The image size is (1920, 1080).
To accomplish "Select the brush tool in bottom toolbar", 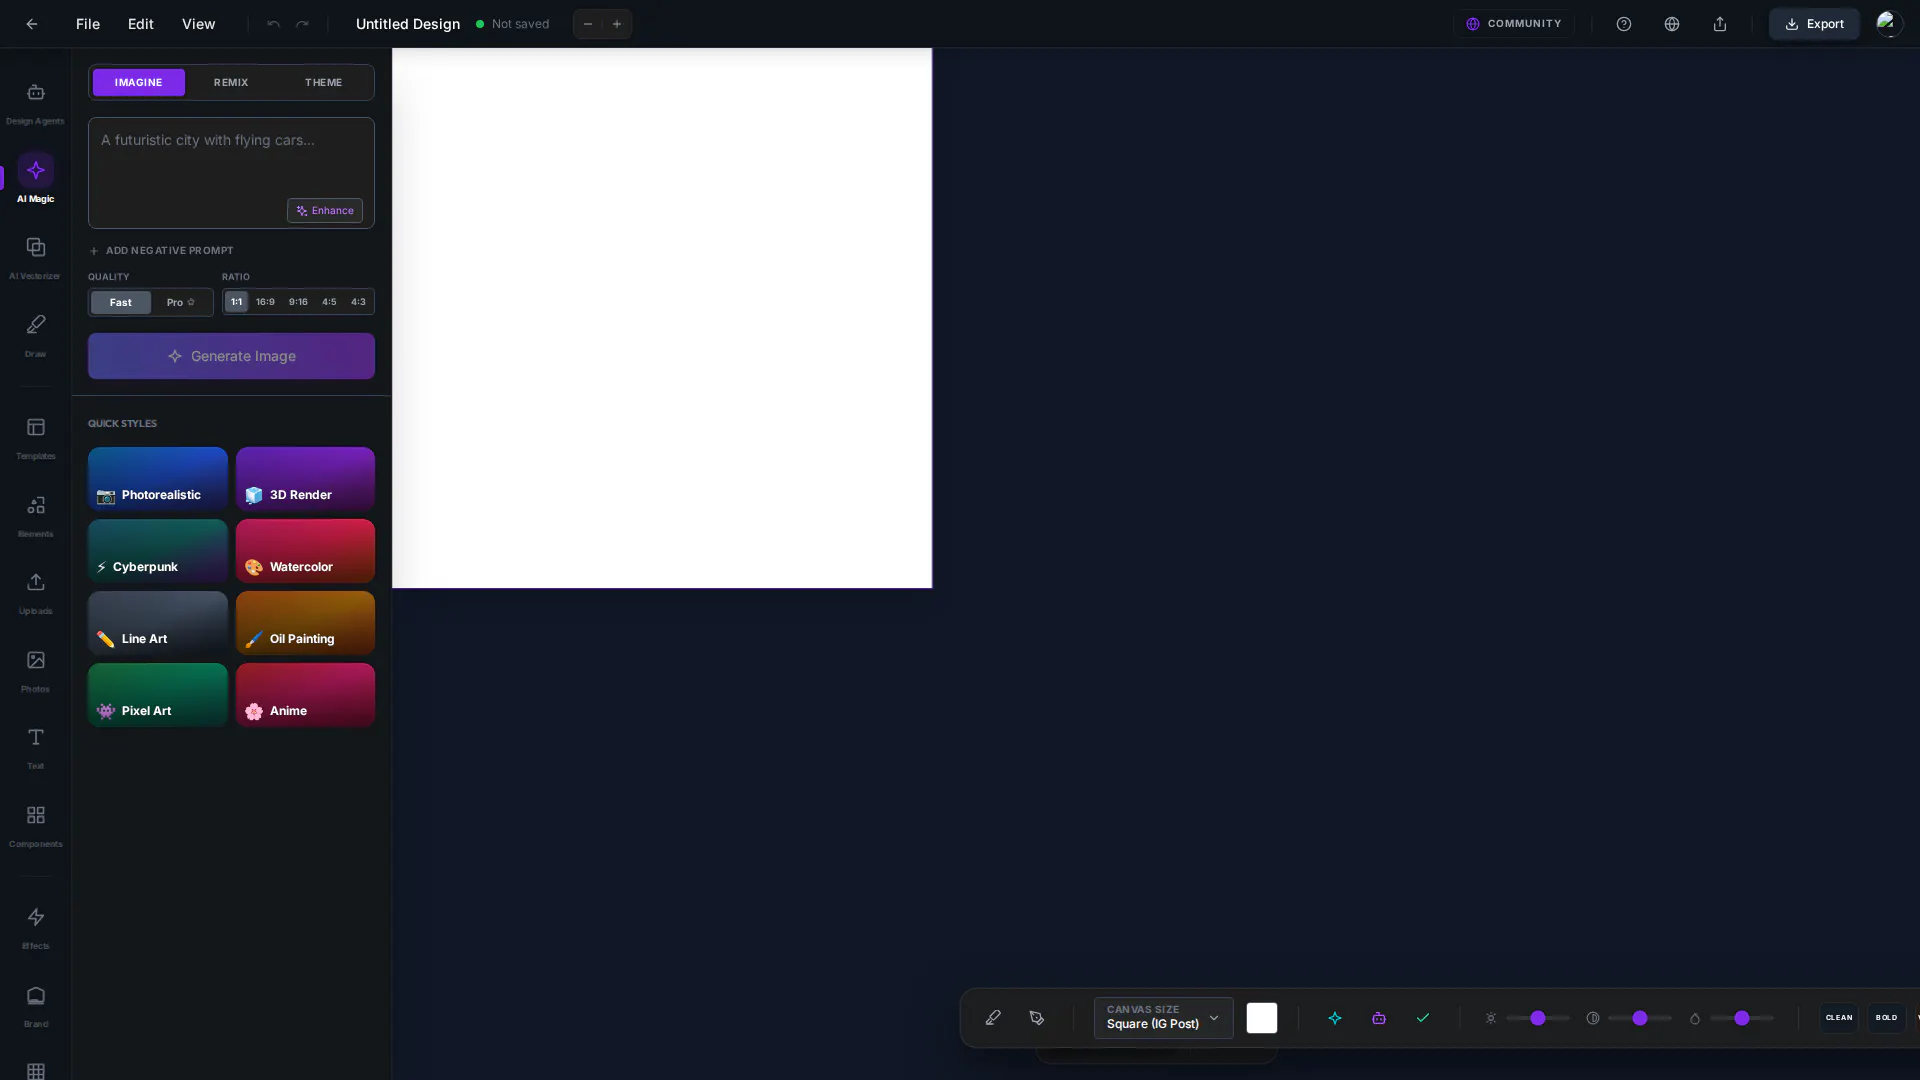I will click(993, 1018).
